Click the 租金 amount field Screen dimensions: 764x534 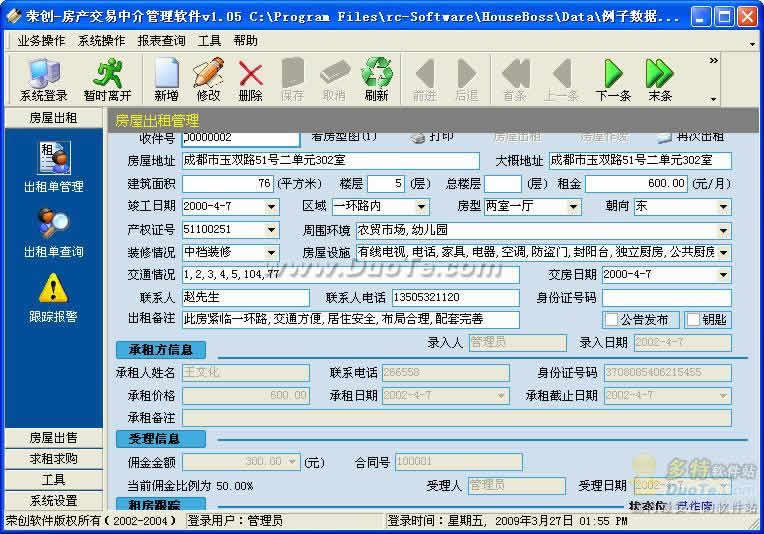pyautogui.click(x=636, y=184)
